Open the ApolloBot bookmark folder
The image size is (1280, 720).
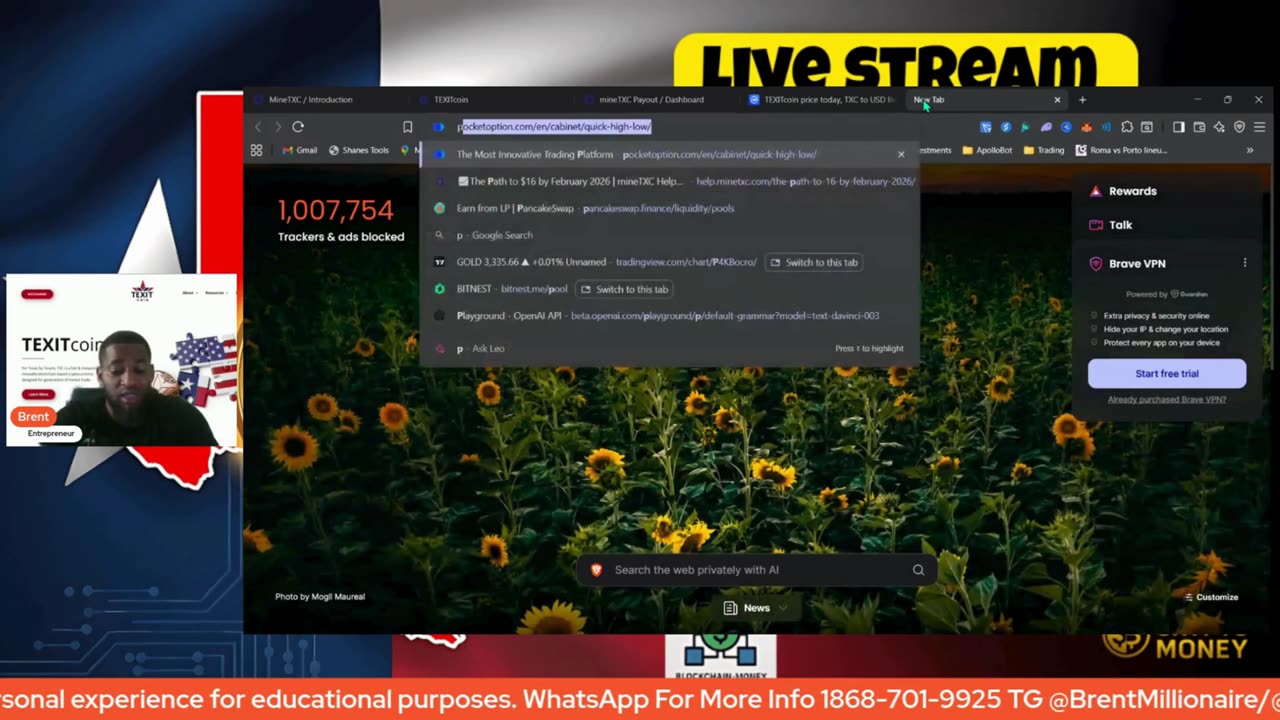click(987, 150)
